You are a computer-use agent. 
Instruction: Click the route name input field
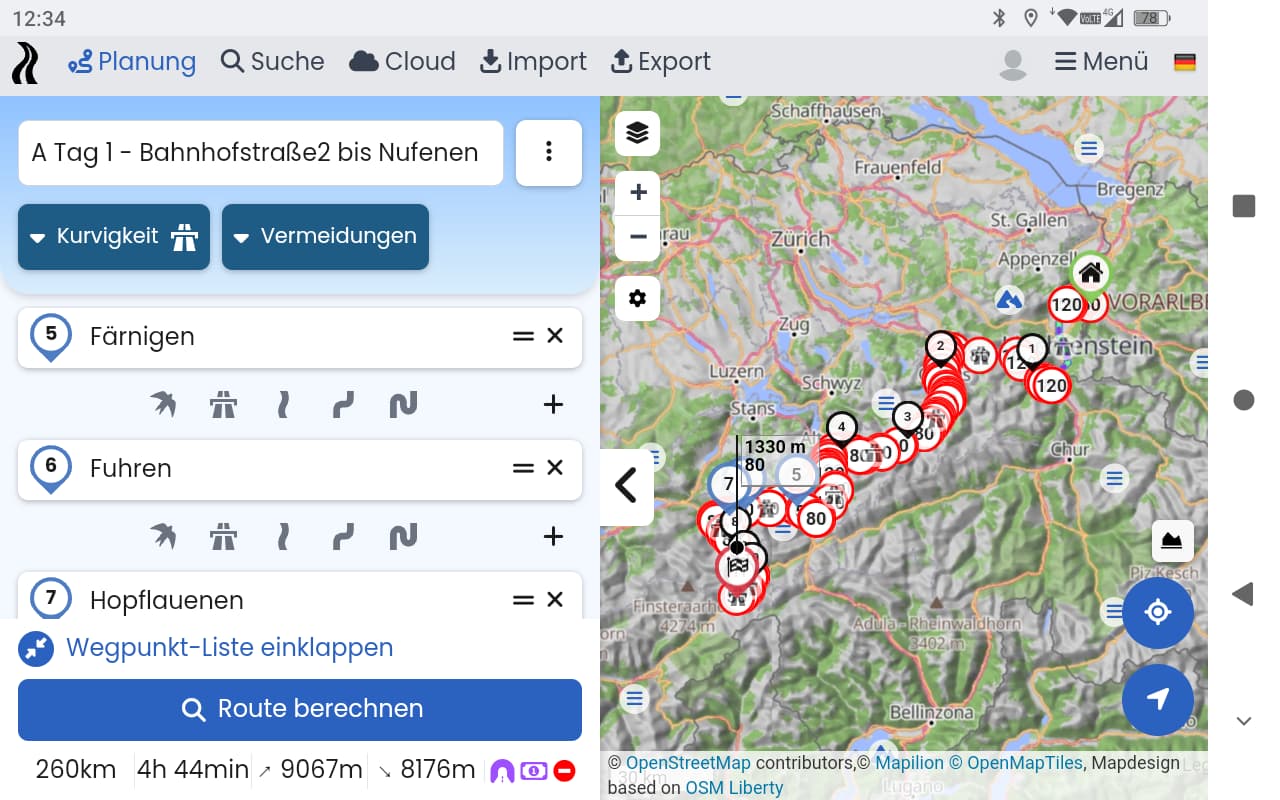click(260, 153)
